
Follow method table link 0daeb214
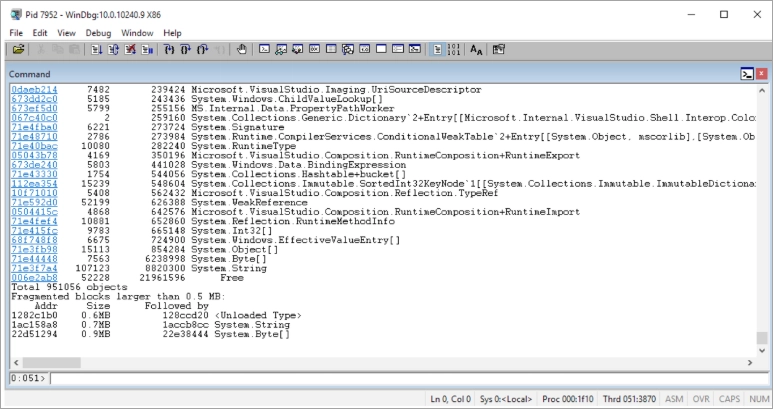(x=34, y=90)
